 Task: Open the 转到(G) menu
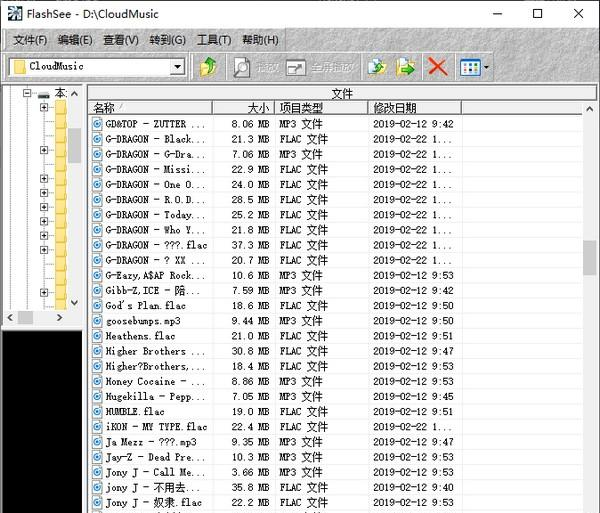168,40
